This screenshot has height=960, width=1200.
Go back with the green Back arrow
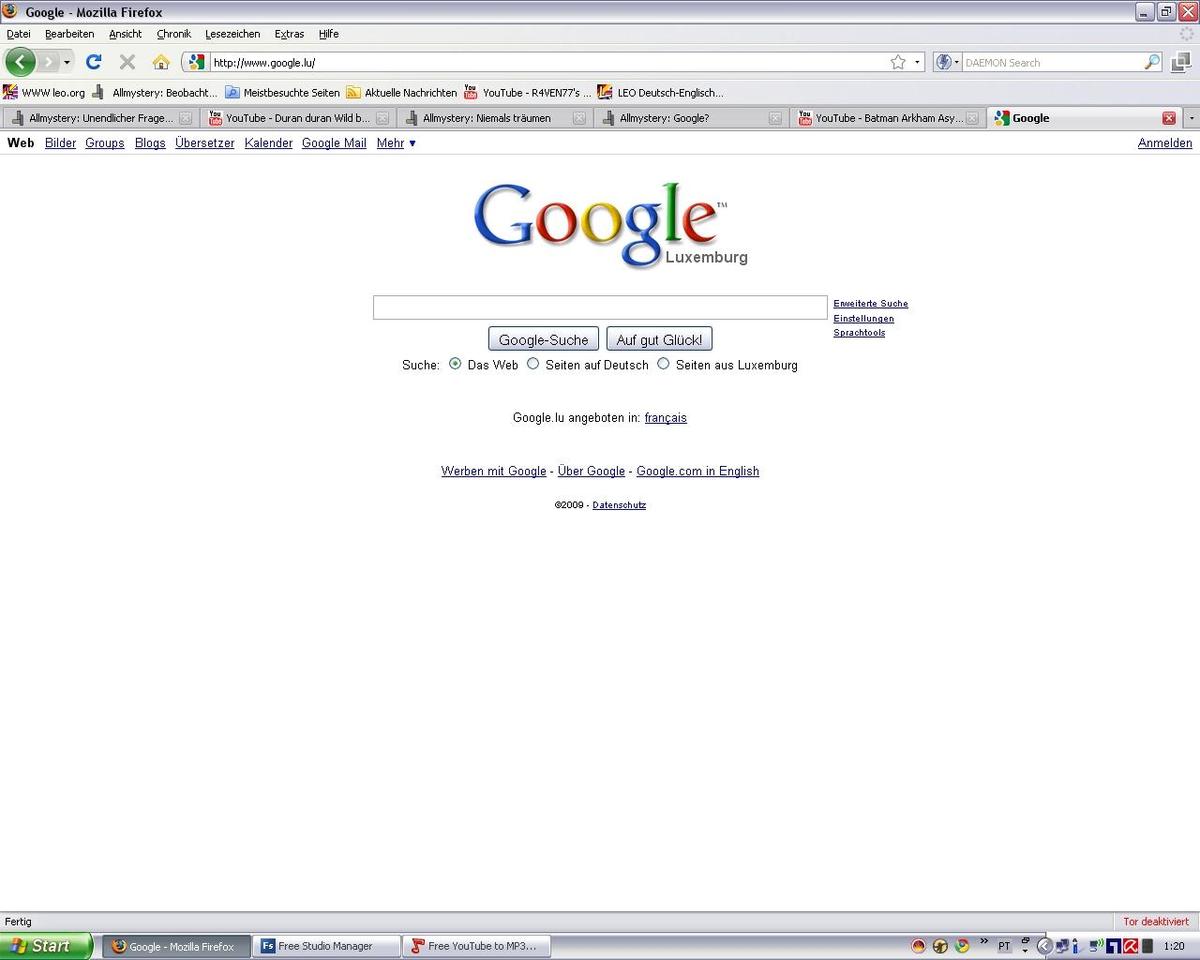(20, 62)
